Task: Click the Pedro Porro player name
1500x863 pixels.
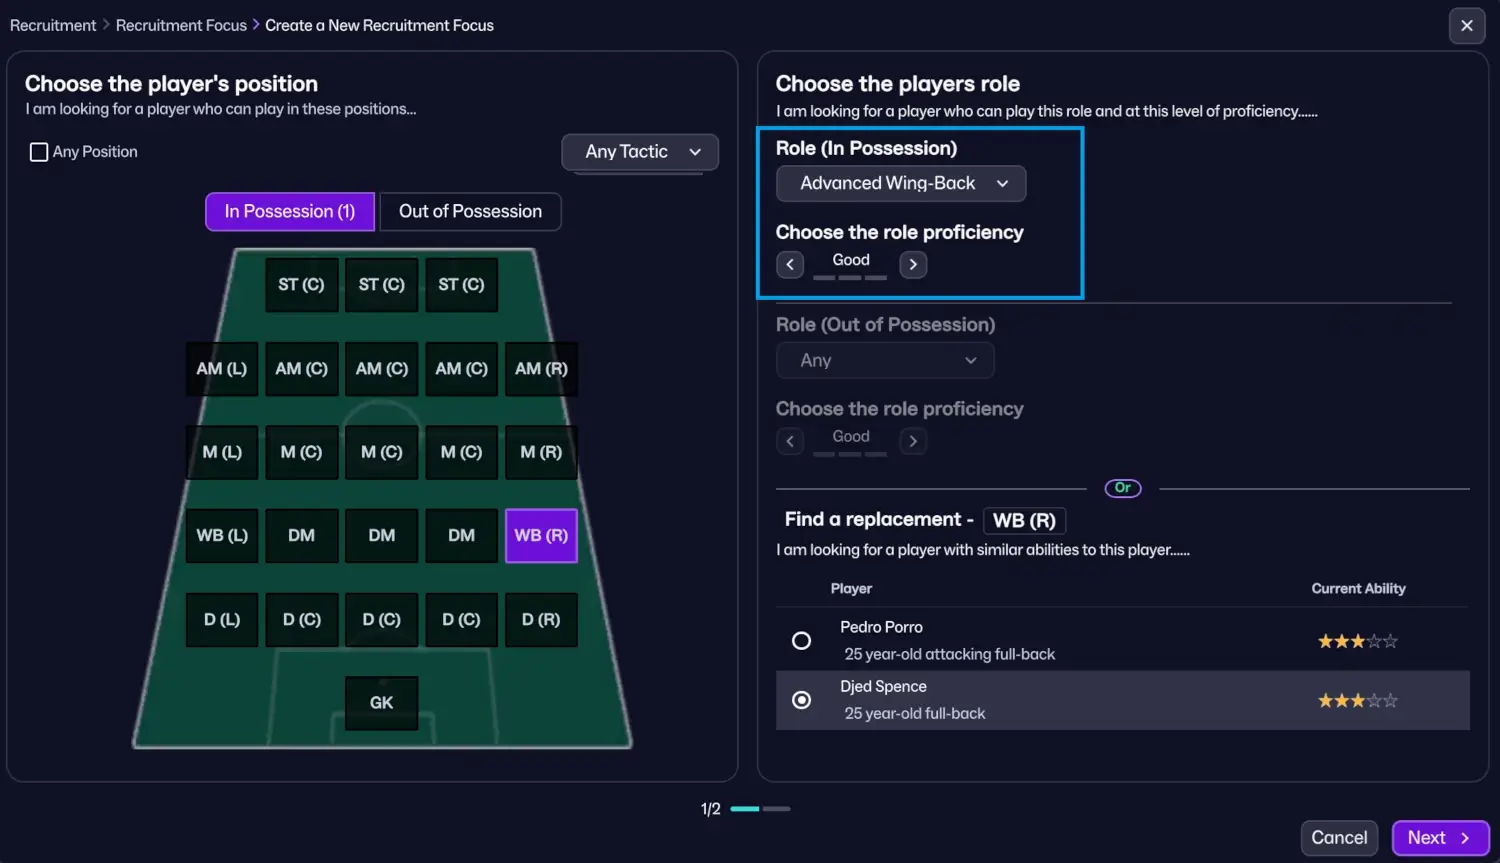Action: pyautogui.click(x=881, y=627)
